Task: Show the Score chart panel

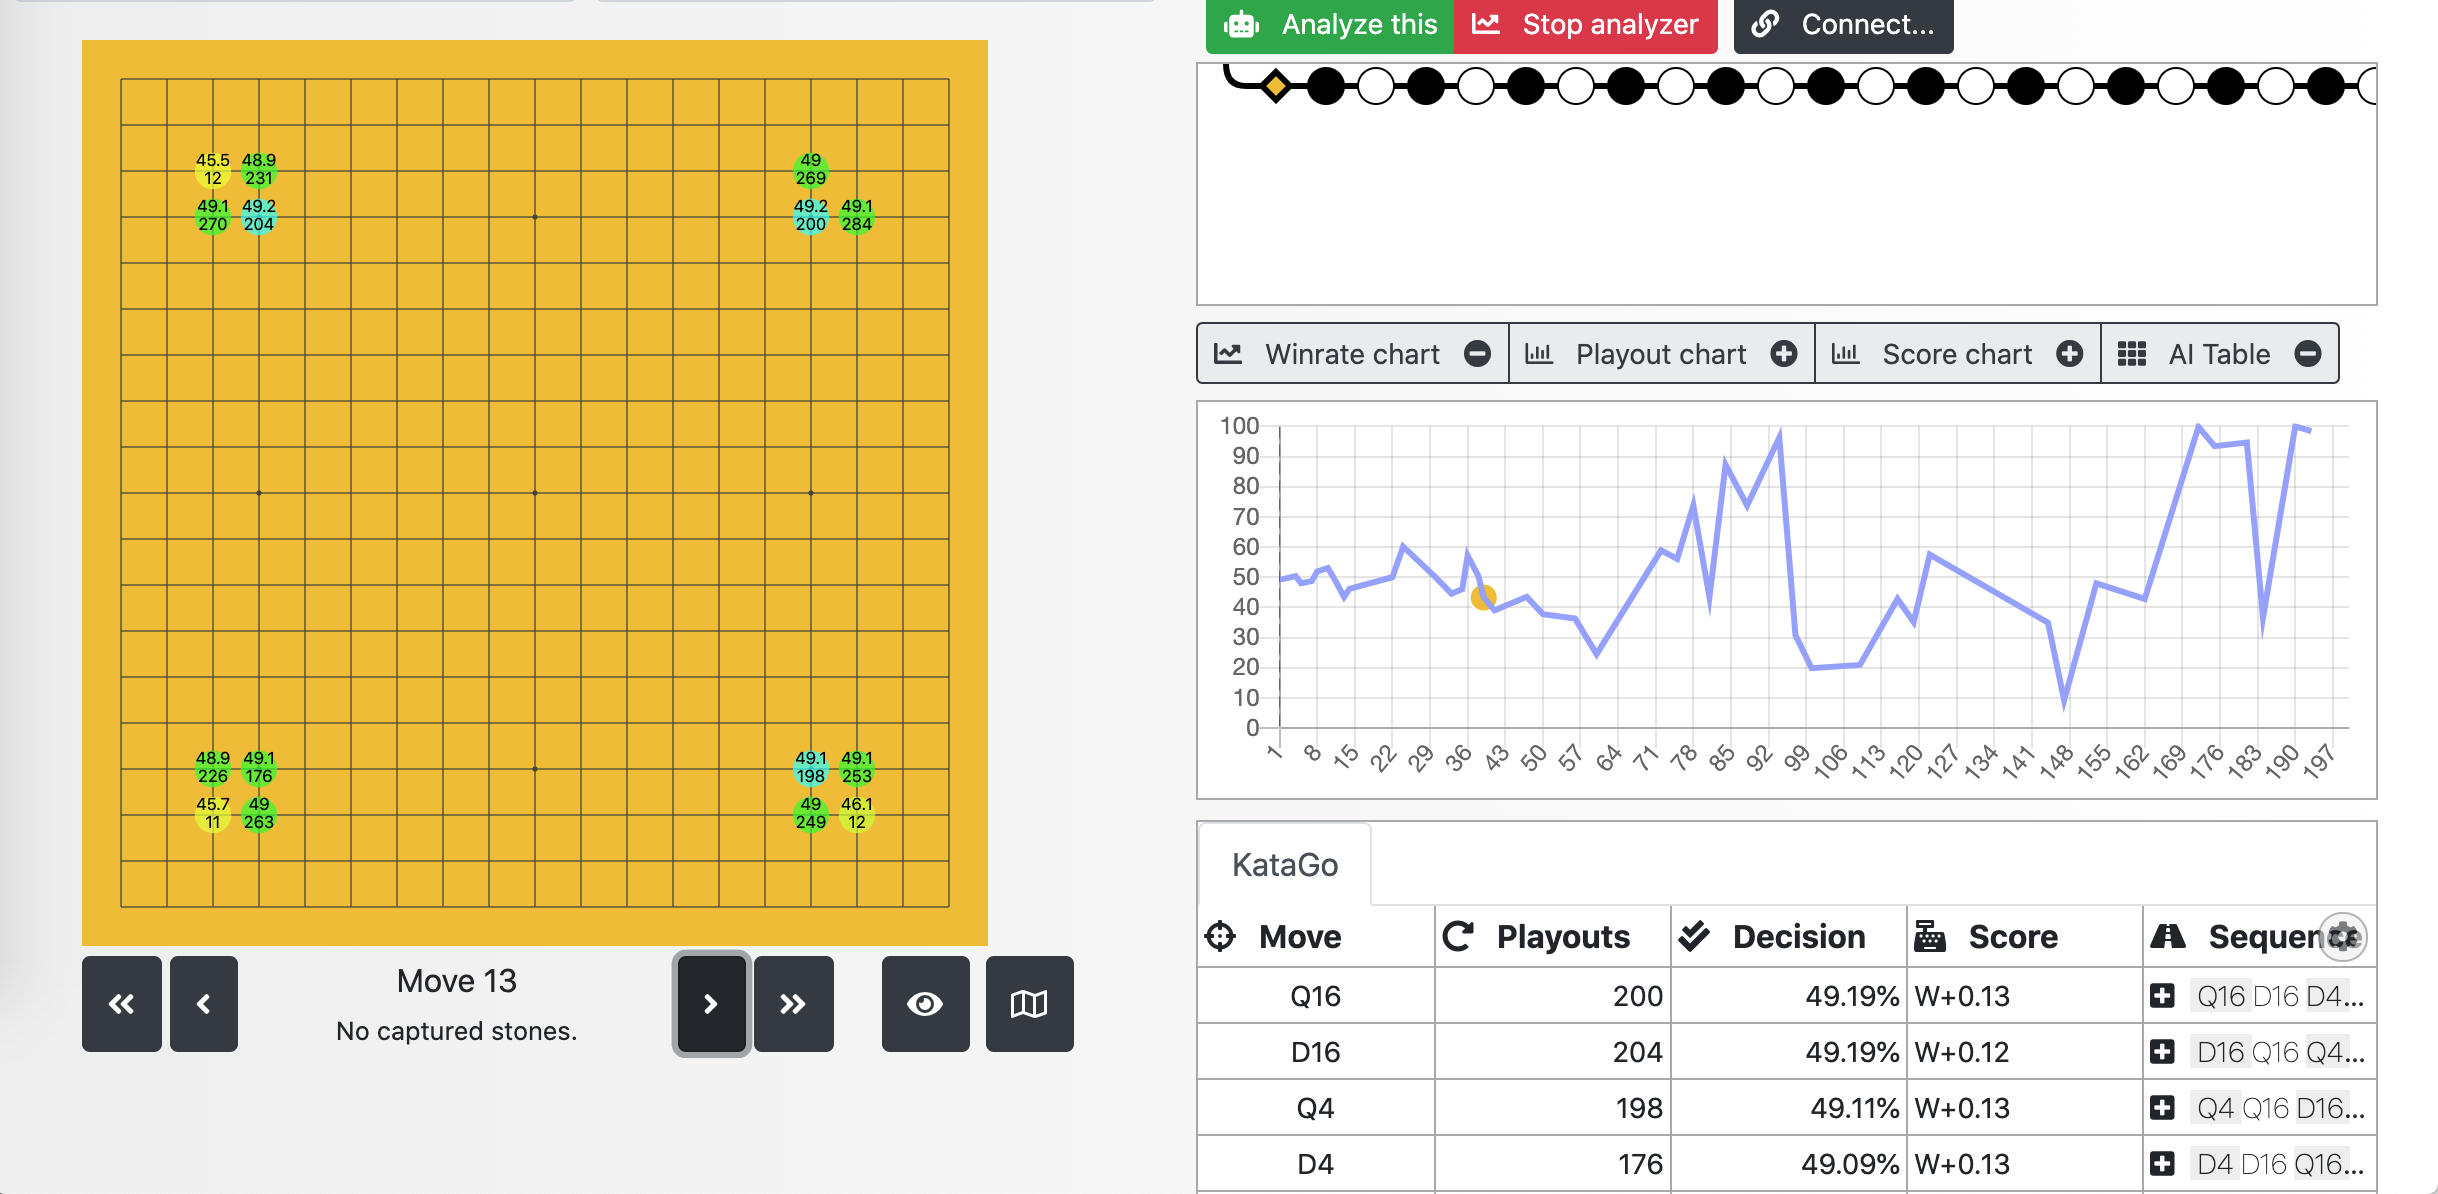Action: tap(2070, 354)
